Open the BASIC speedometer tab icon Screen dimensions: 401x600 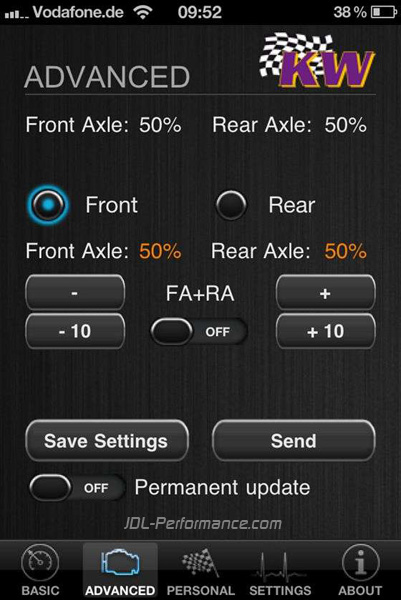[40, 563]
